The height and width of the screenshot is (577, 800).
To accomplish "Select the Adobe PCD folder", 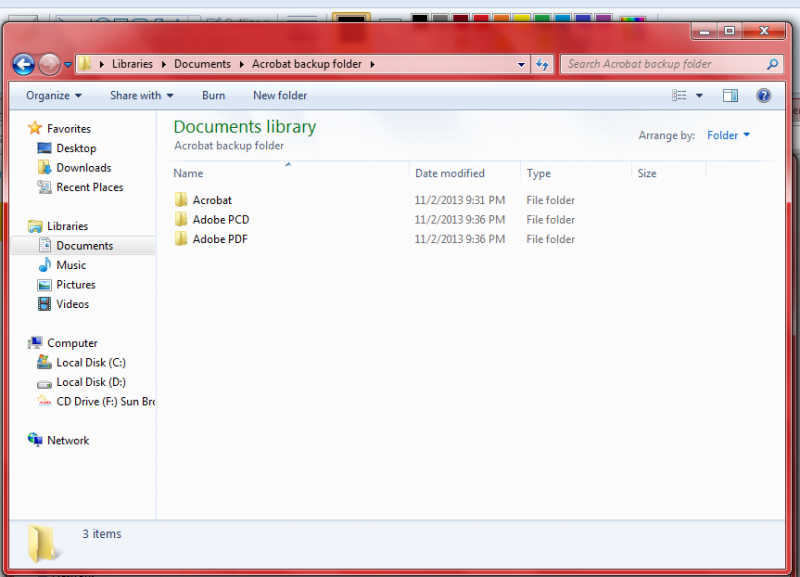I will coord(220,220).
